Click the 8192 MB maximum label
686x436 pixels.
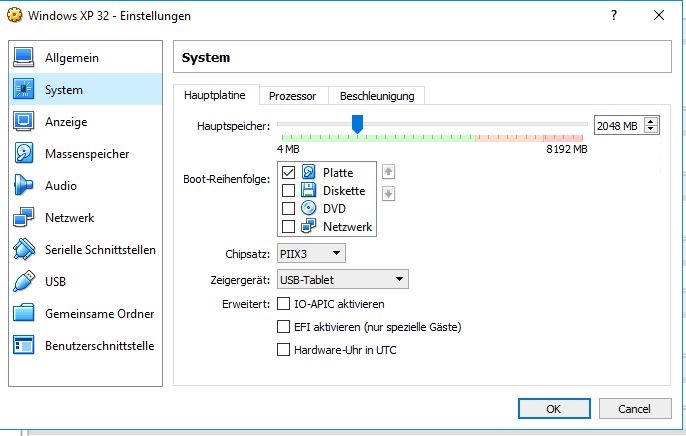click(567, 149)
